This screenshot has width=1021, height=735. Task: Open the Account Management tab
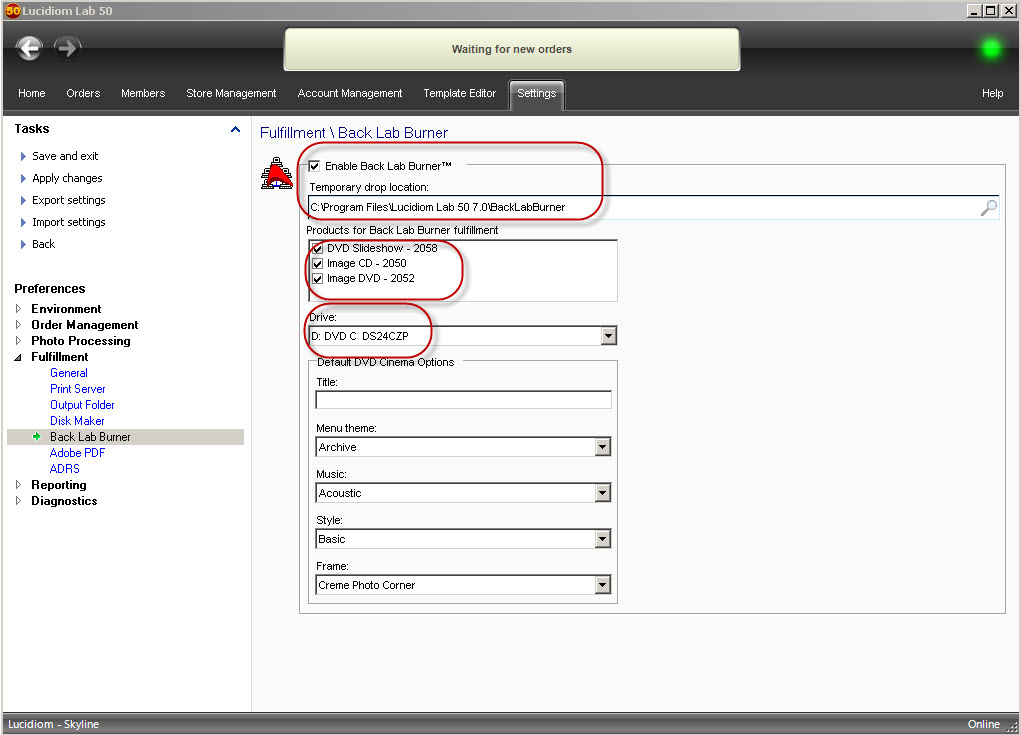coord(350,93)
